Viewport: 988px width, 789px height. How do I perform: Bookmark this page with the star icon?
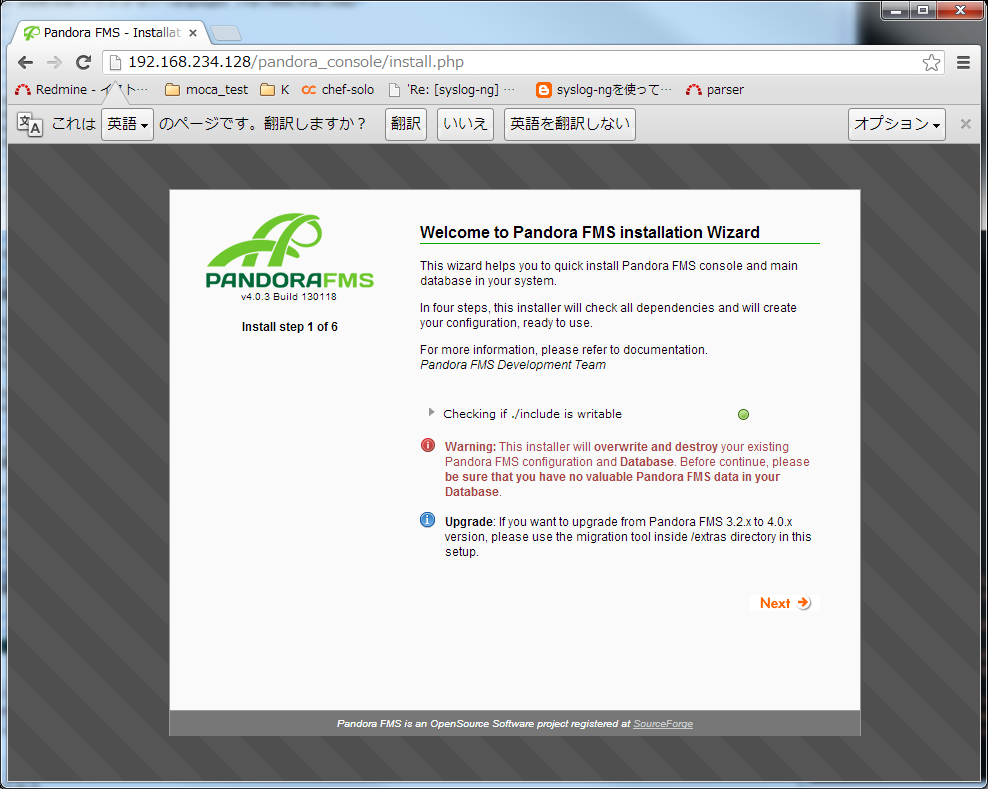pos(931,63)
